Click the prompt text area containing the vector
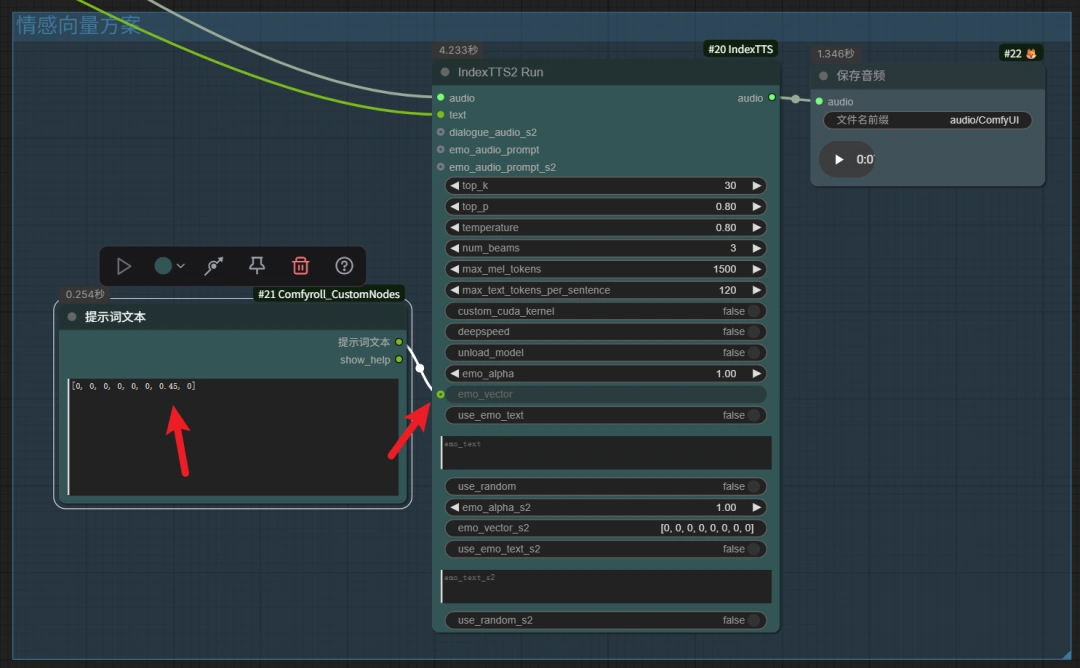This screenshot has height=668, width=1080. [233, 437]
